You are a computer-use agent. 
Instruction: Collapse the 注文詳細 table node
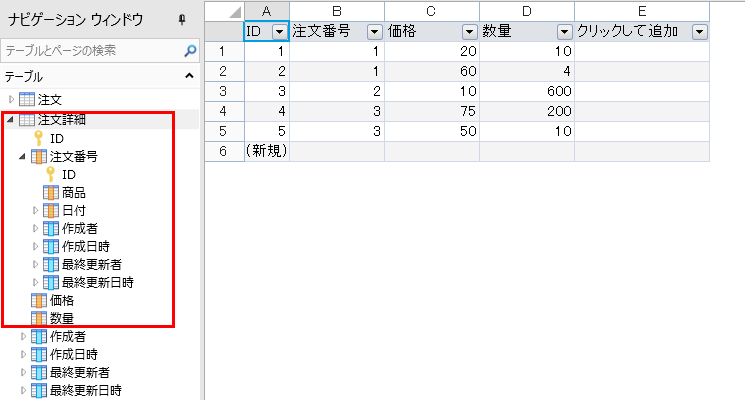(x=10, y=120)
